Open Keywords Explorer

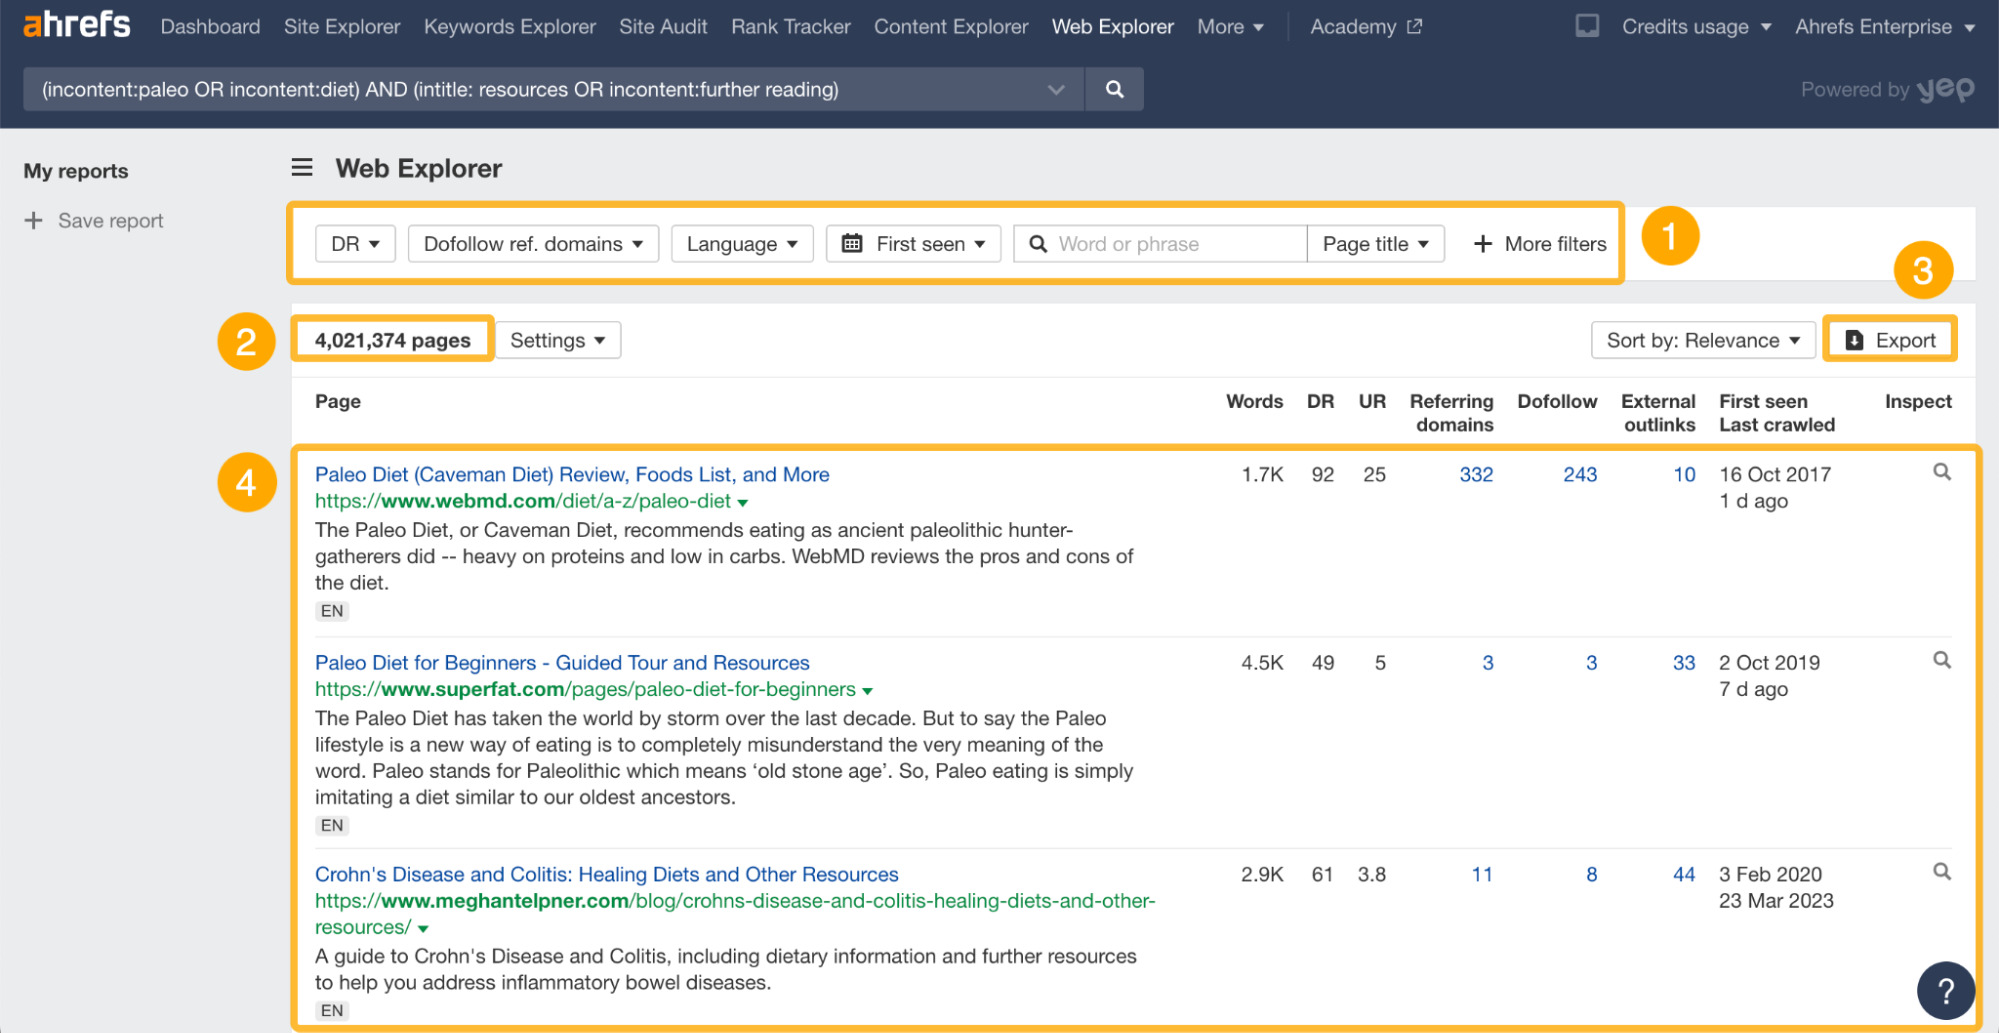(510, 26)
